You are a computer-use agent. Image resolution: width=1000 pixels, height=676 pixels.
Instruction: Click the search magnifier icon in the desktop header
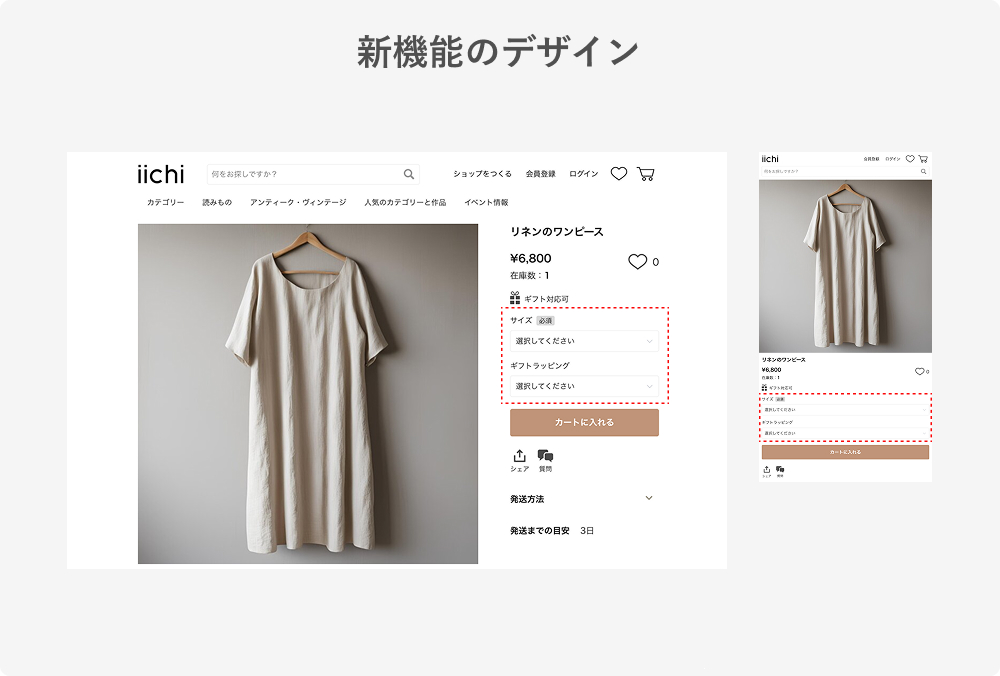point(409,173)
